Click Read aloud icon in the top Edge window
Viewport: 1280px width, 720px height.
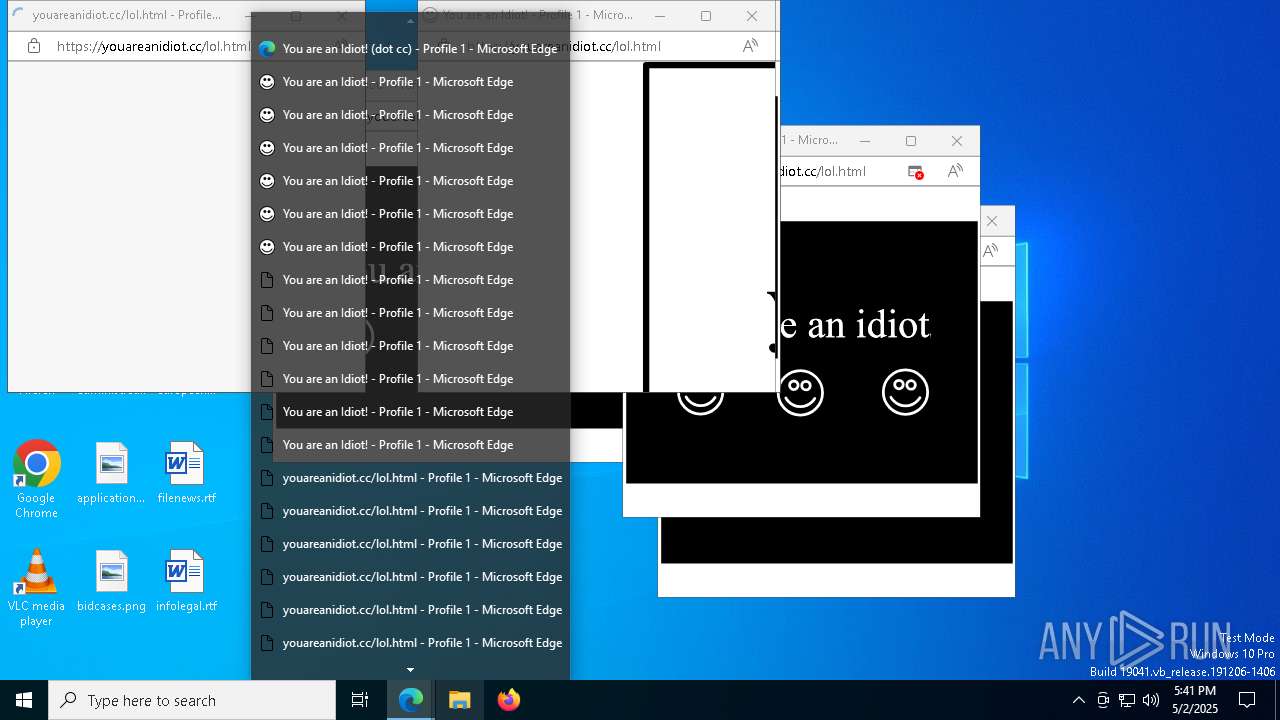pyautogui.click(x=750, y=46)
